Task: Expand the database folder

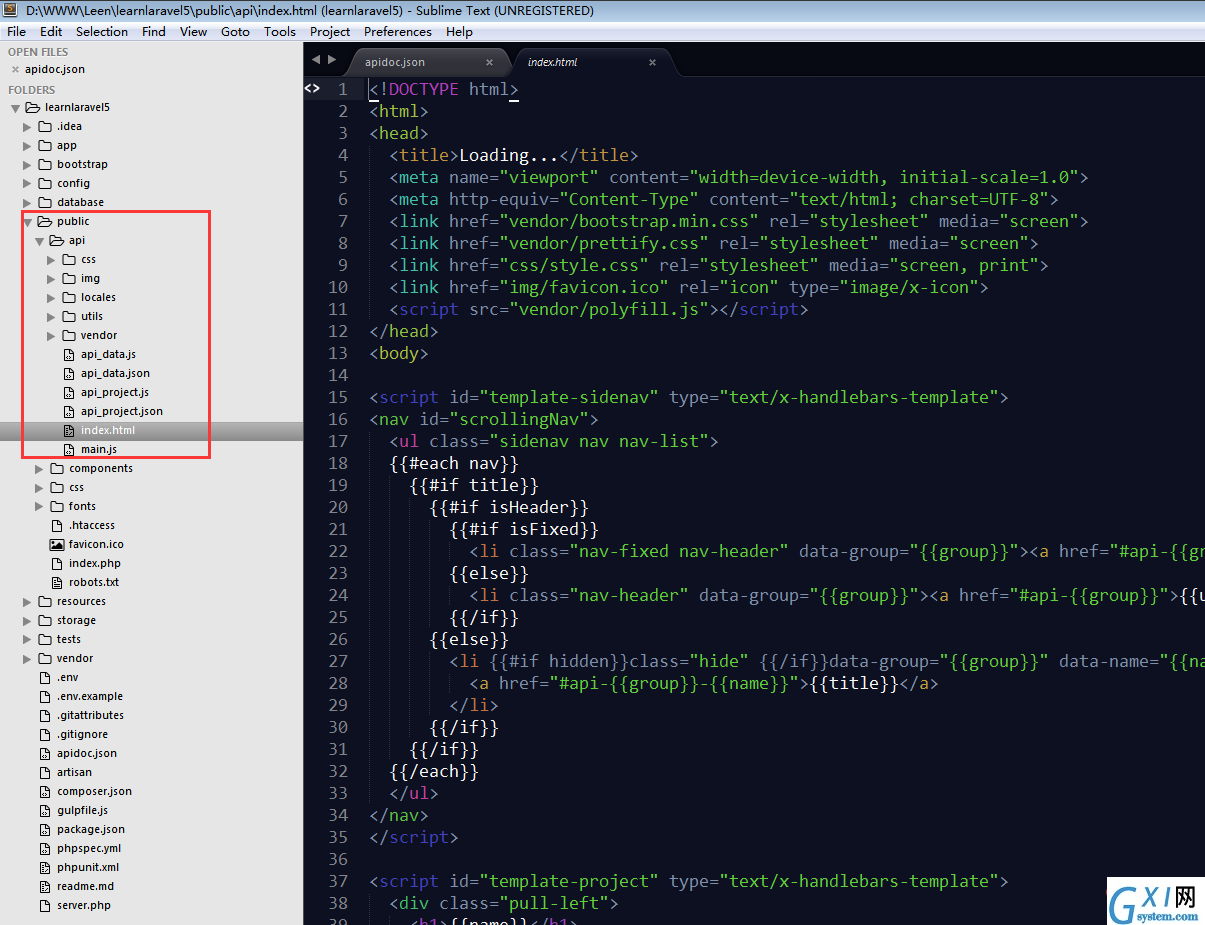Action: coord(28,202)
